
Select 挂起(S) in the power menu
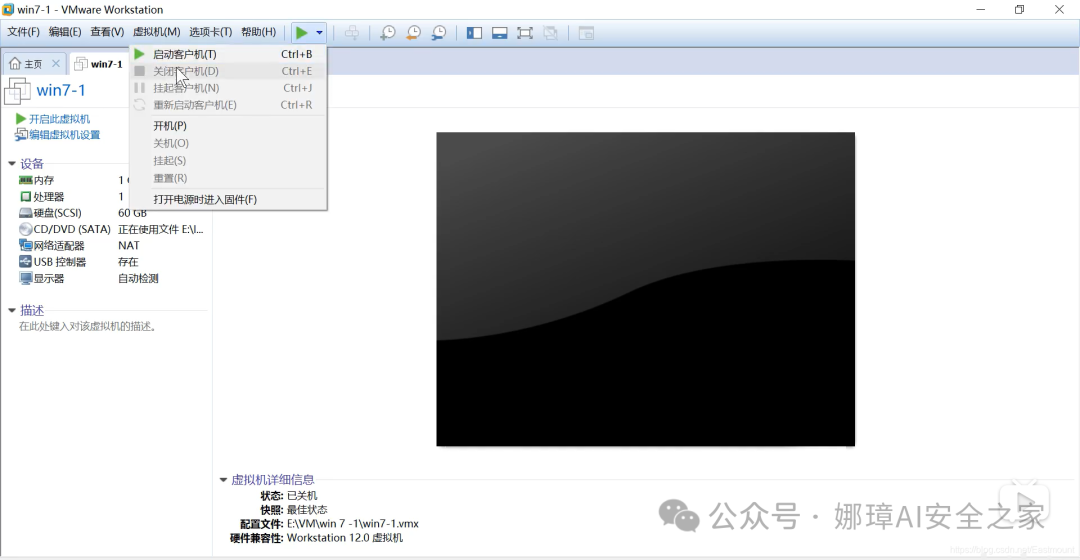(228, 160)
